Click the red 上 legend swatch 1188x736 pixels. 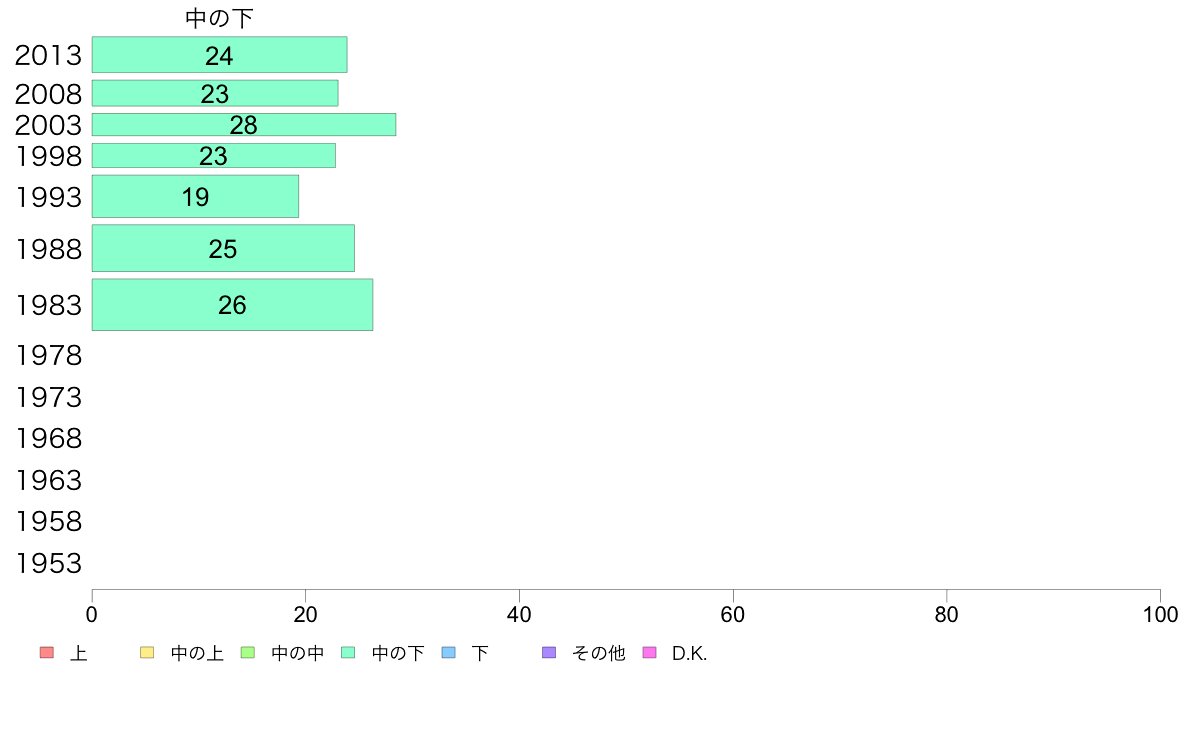[x=47, y=653]
